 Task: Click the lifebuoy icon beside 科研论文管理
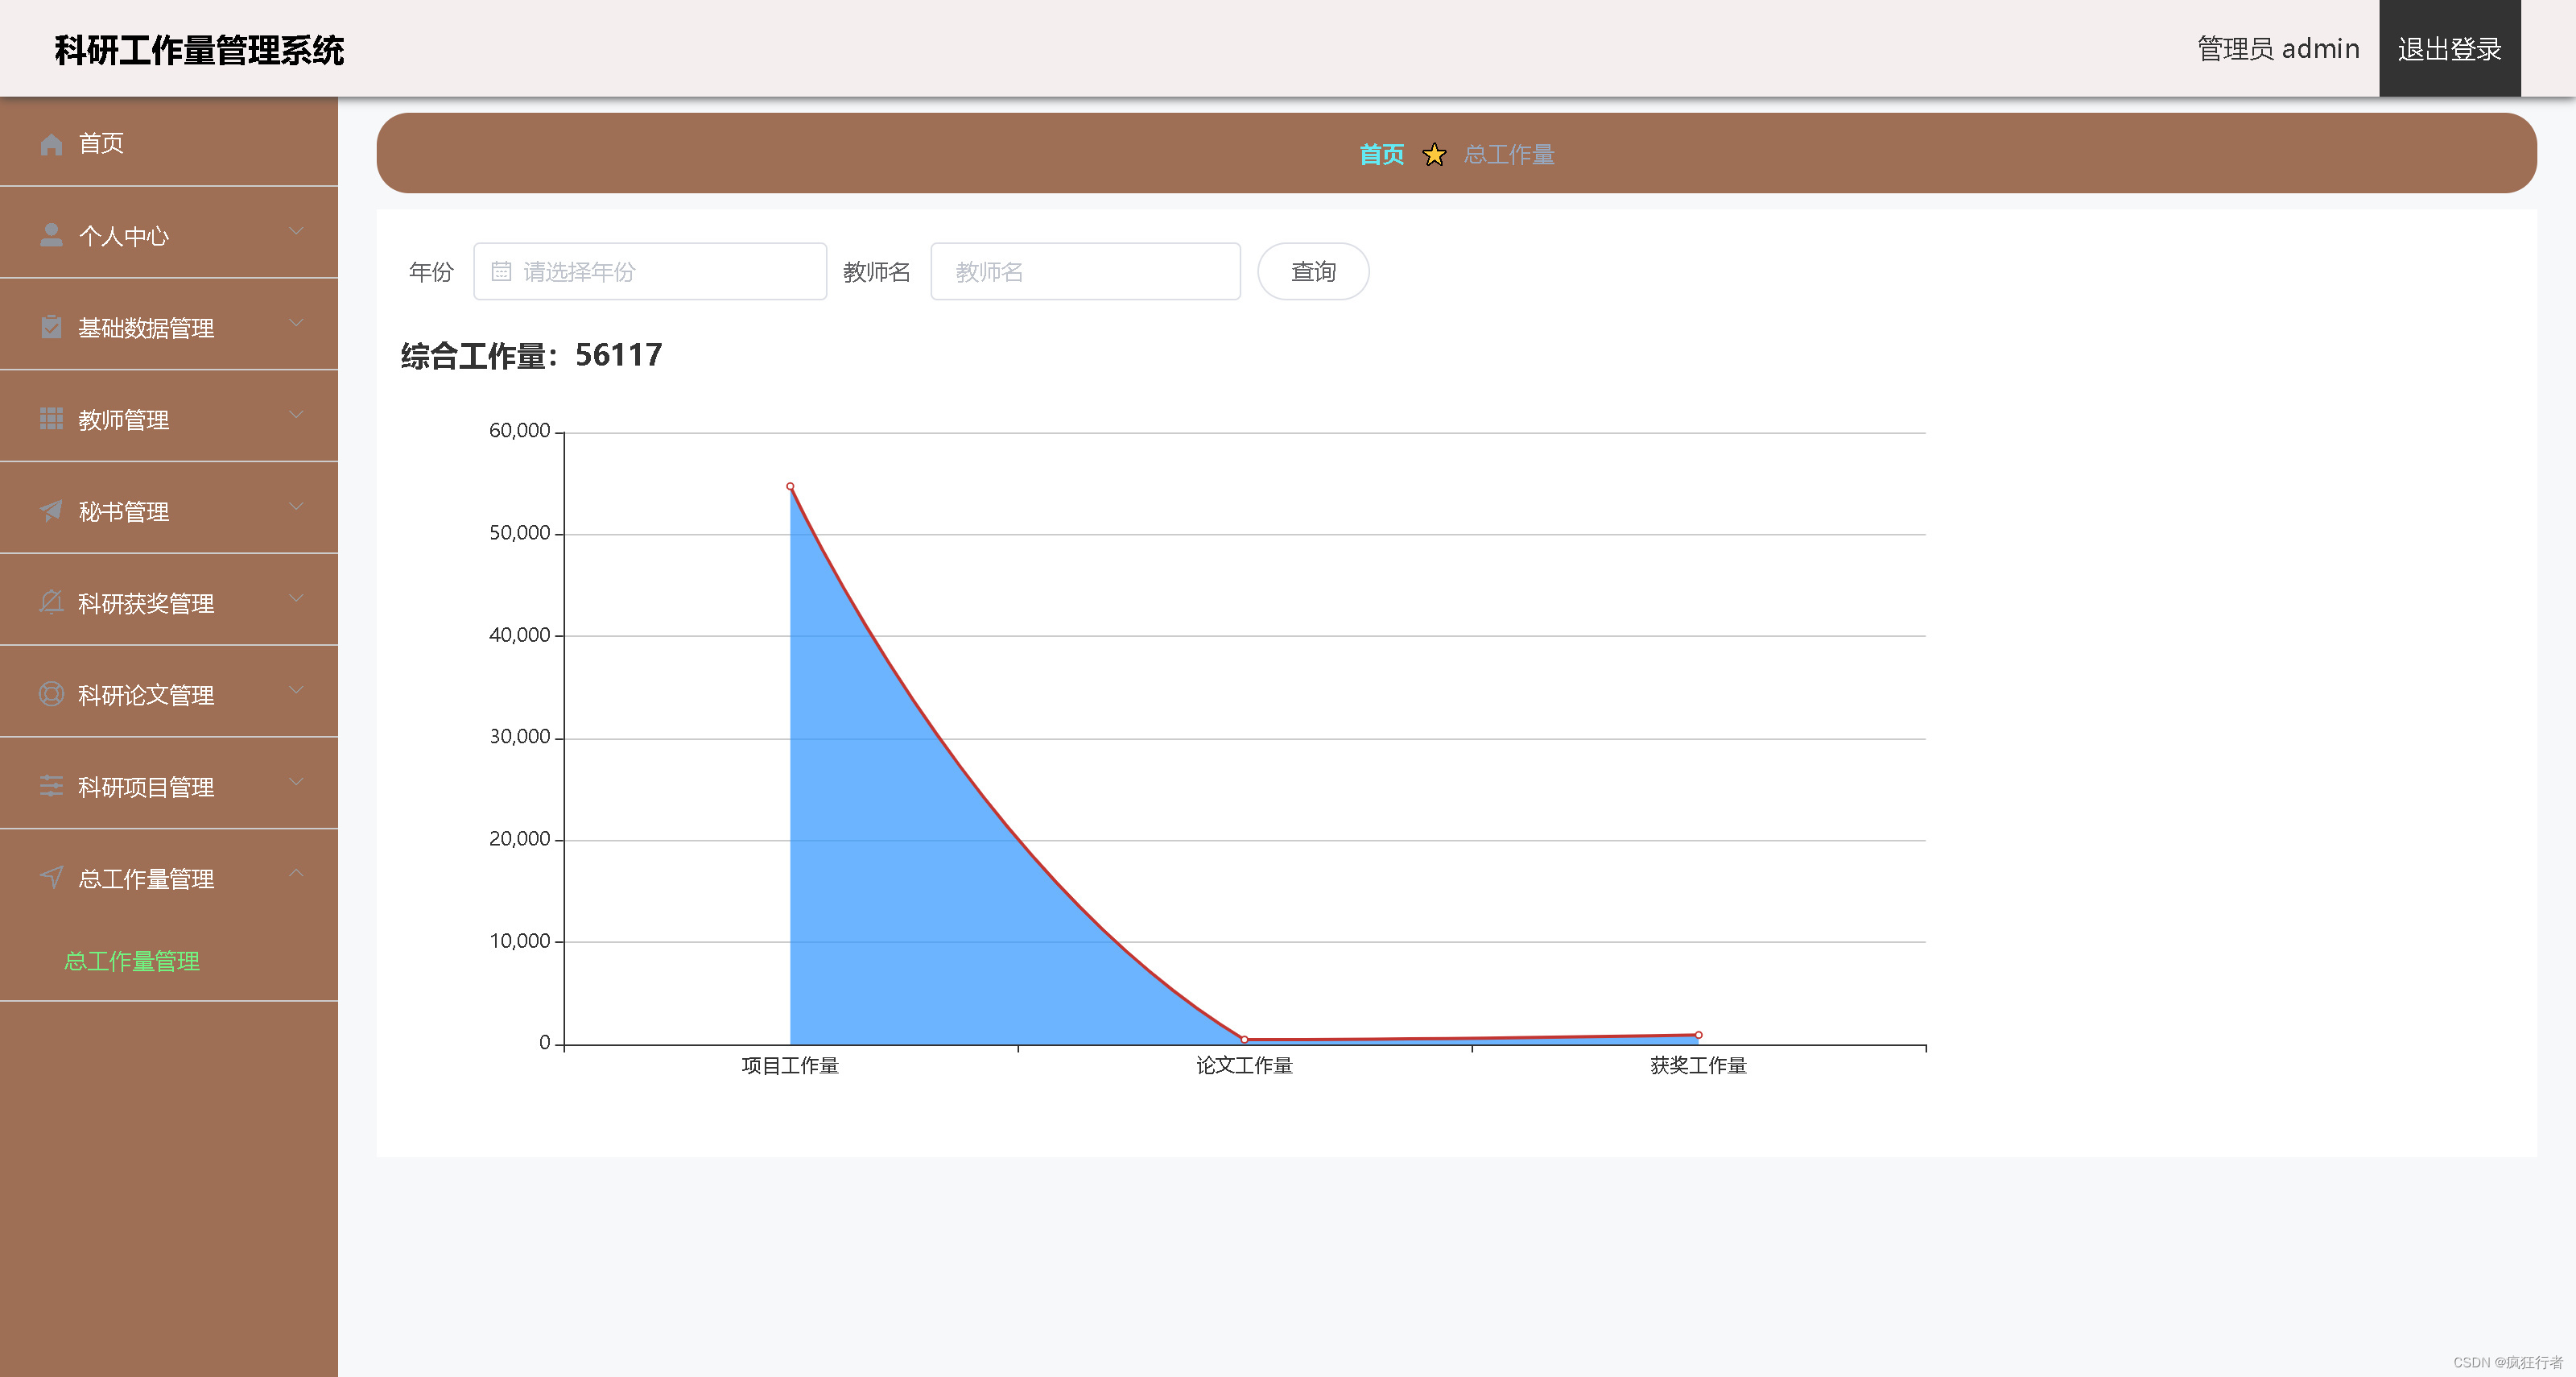[x=51, y=694]
